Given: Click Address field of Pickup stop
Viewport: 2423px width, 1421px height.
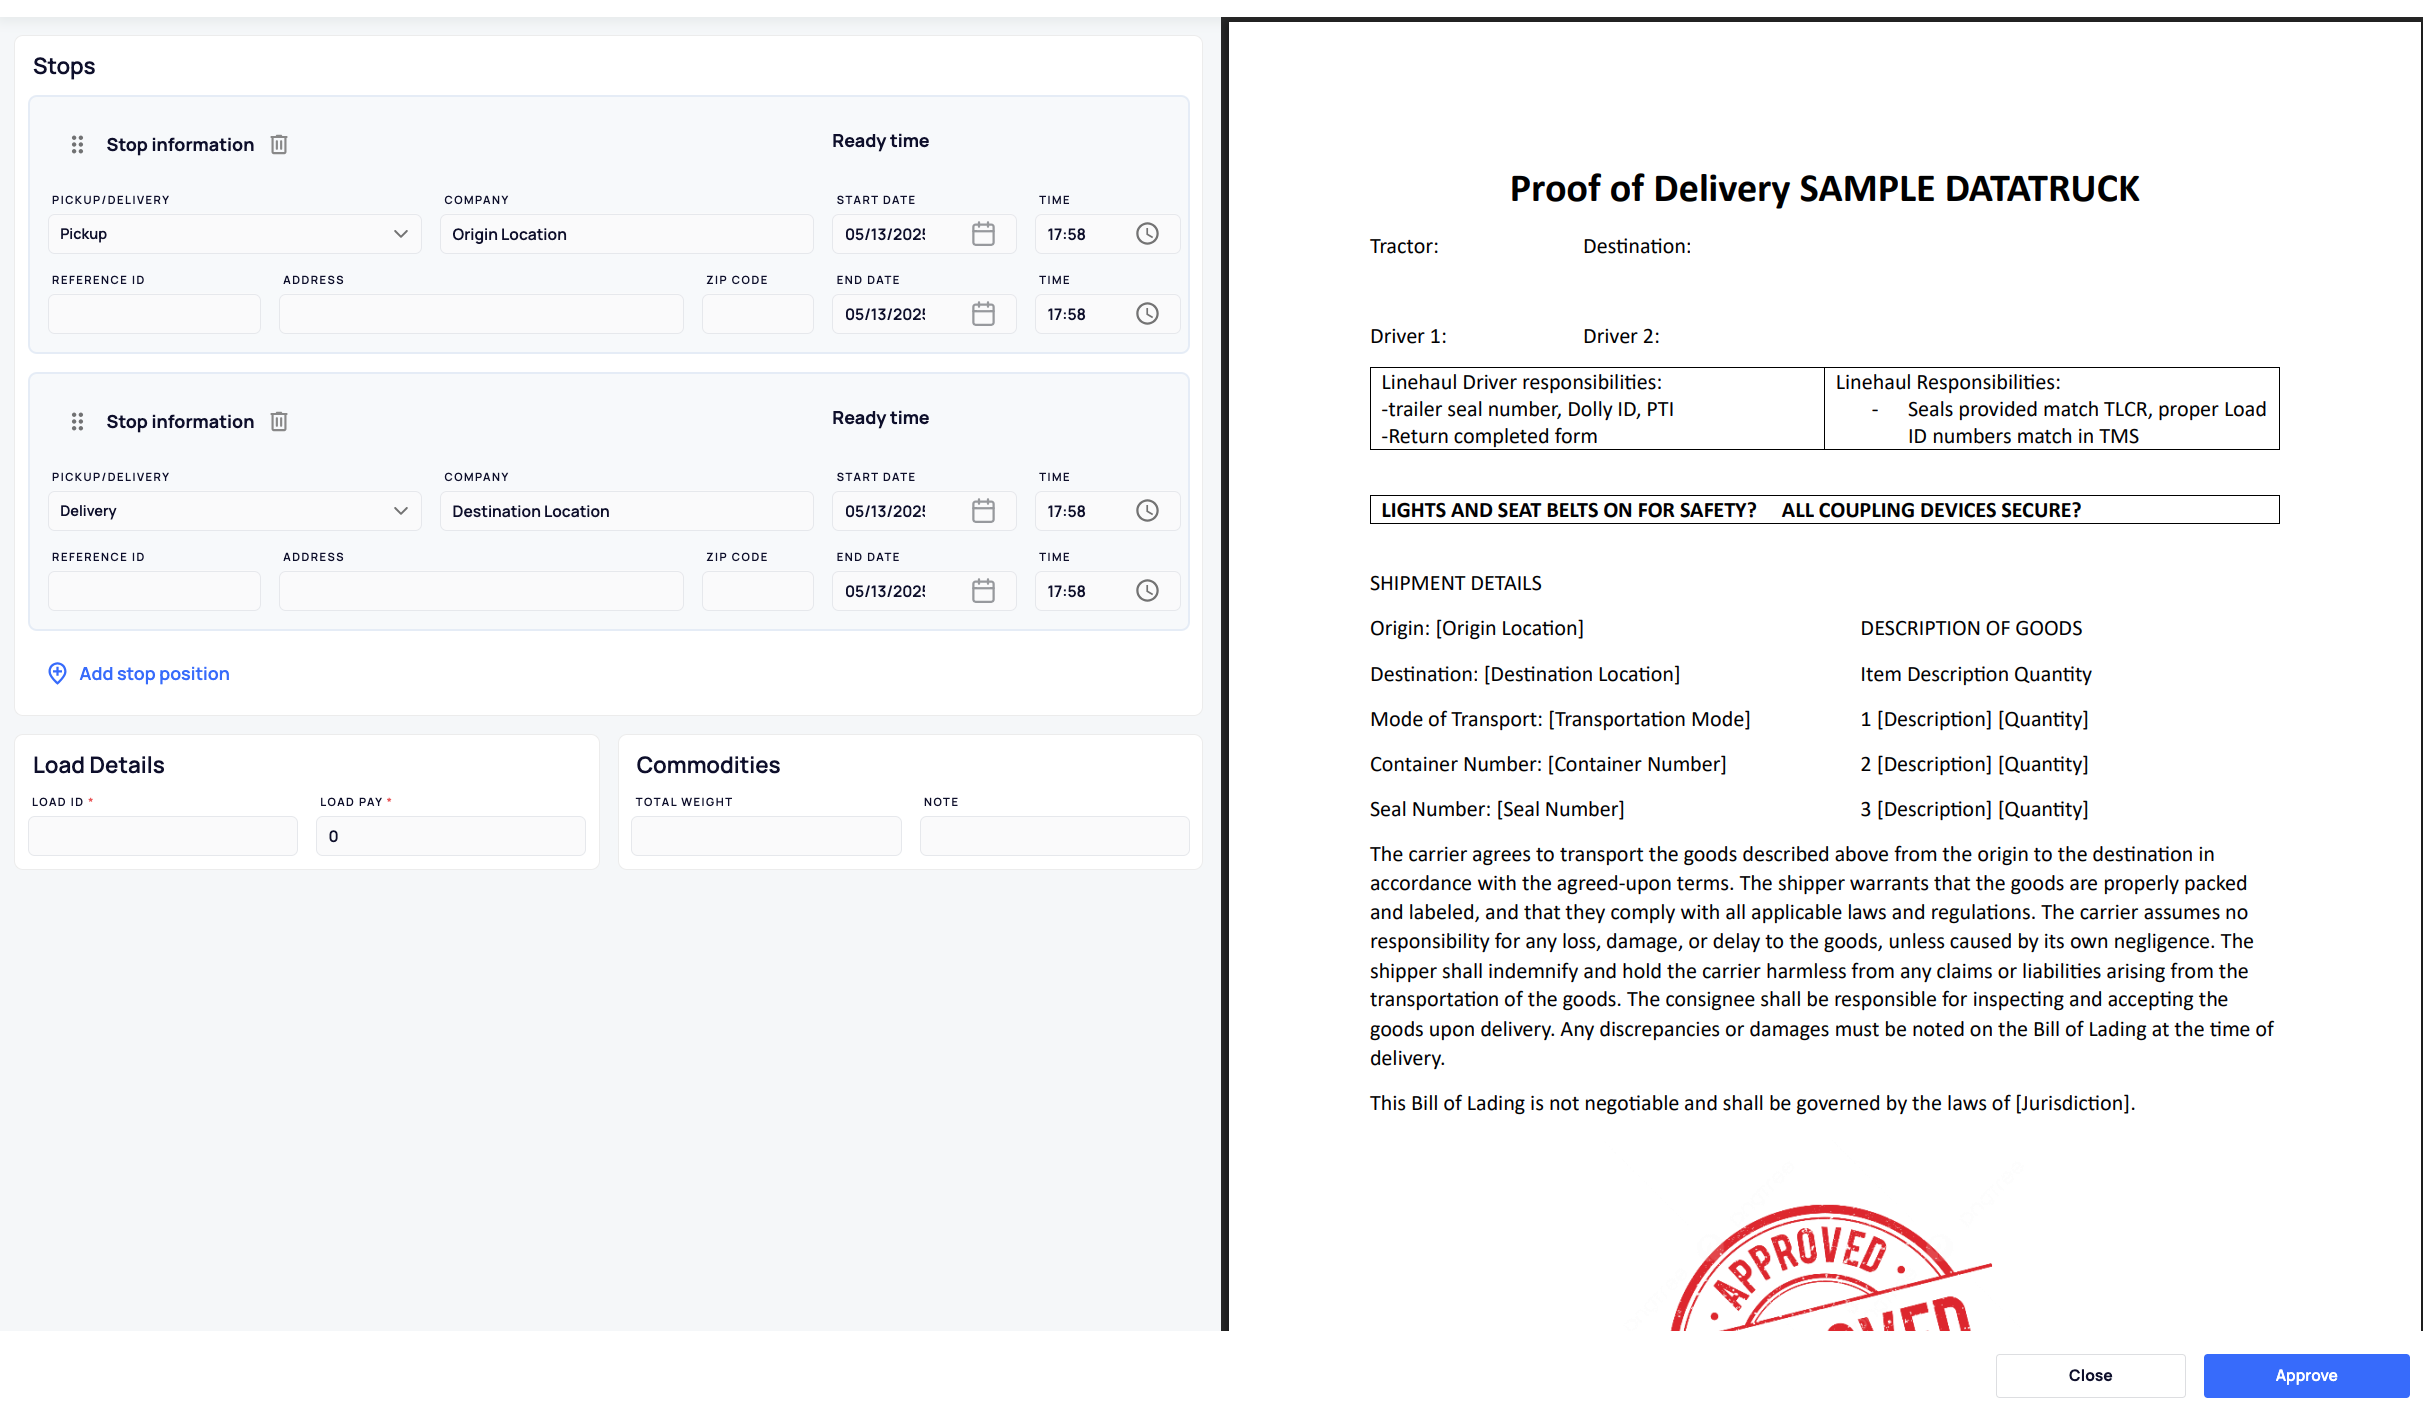Looking at the screenshot, I should (481, 314).
